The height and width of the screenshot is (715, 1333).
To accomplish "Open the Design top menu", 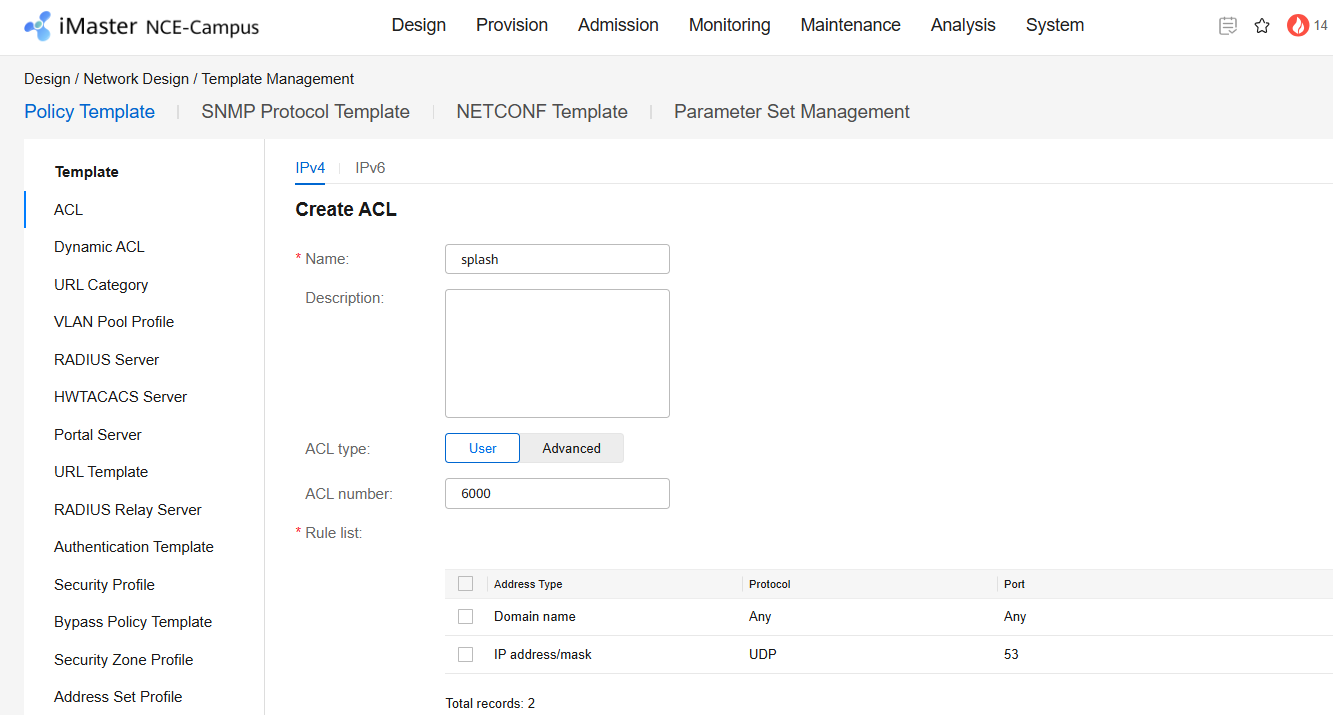I will pos(418,25).
